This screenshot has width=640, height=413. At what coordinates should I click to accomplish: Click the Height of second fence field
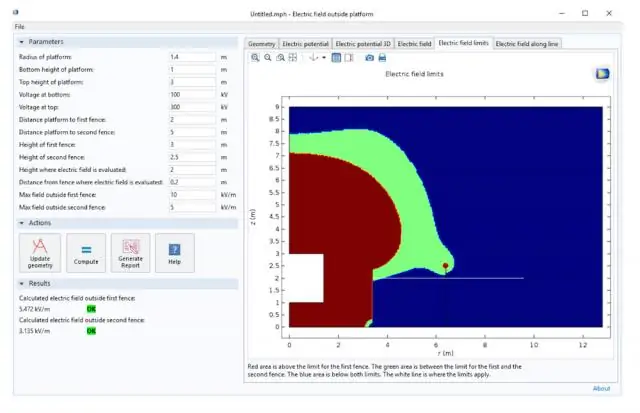[192, 157]
